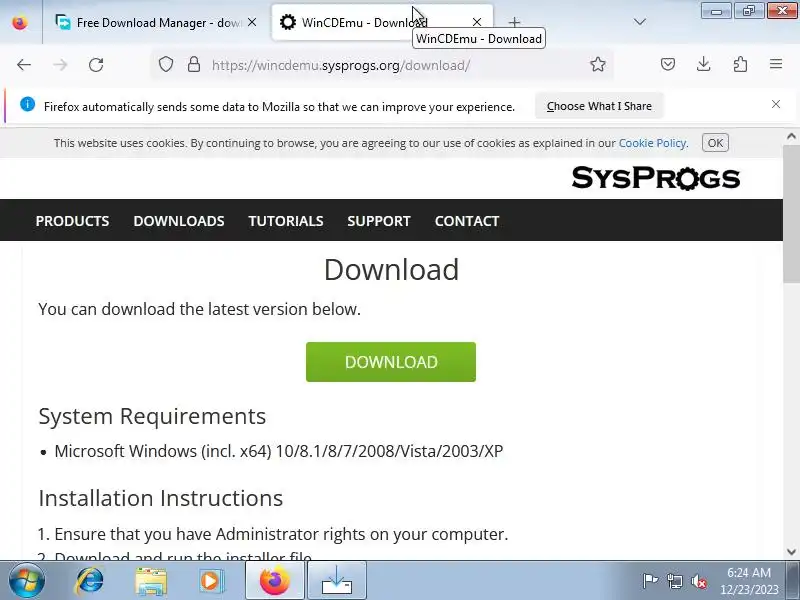The width and height of the screenshot is (800, 600).
Task: Open network tray icon
Action: click(674, 581)
